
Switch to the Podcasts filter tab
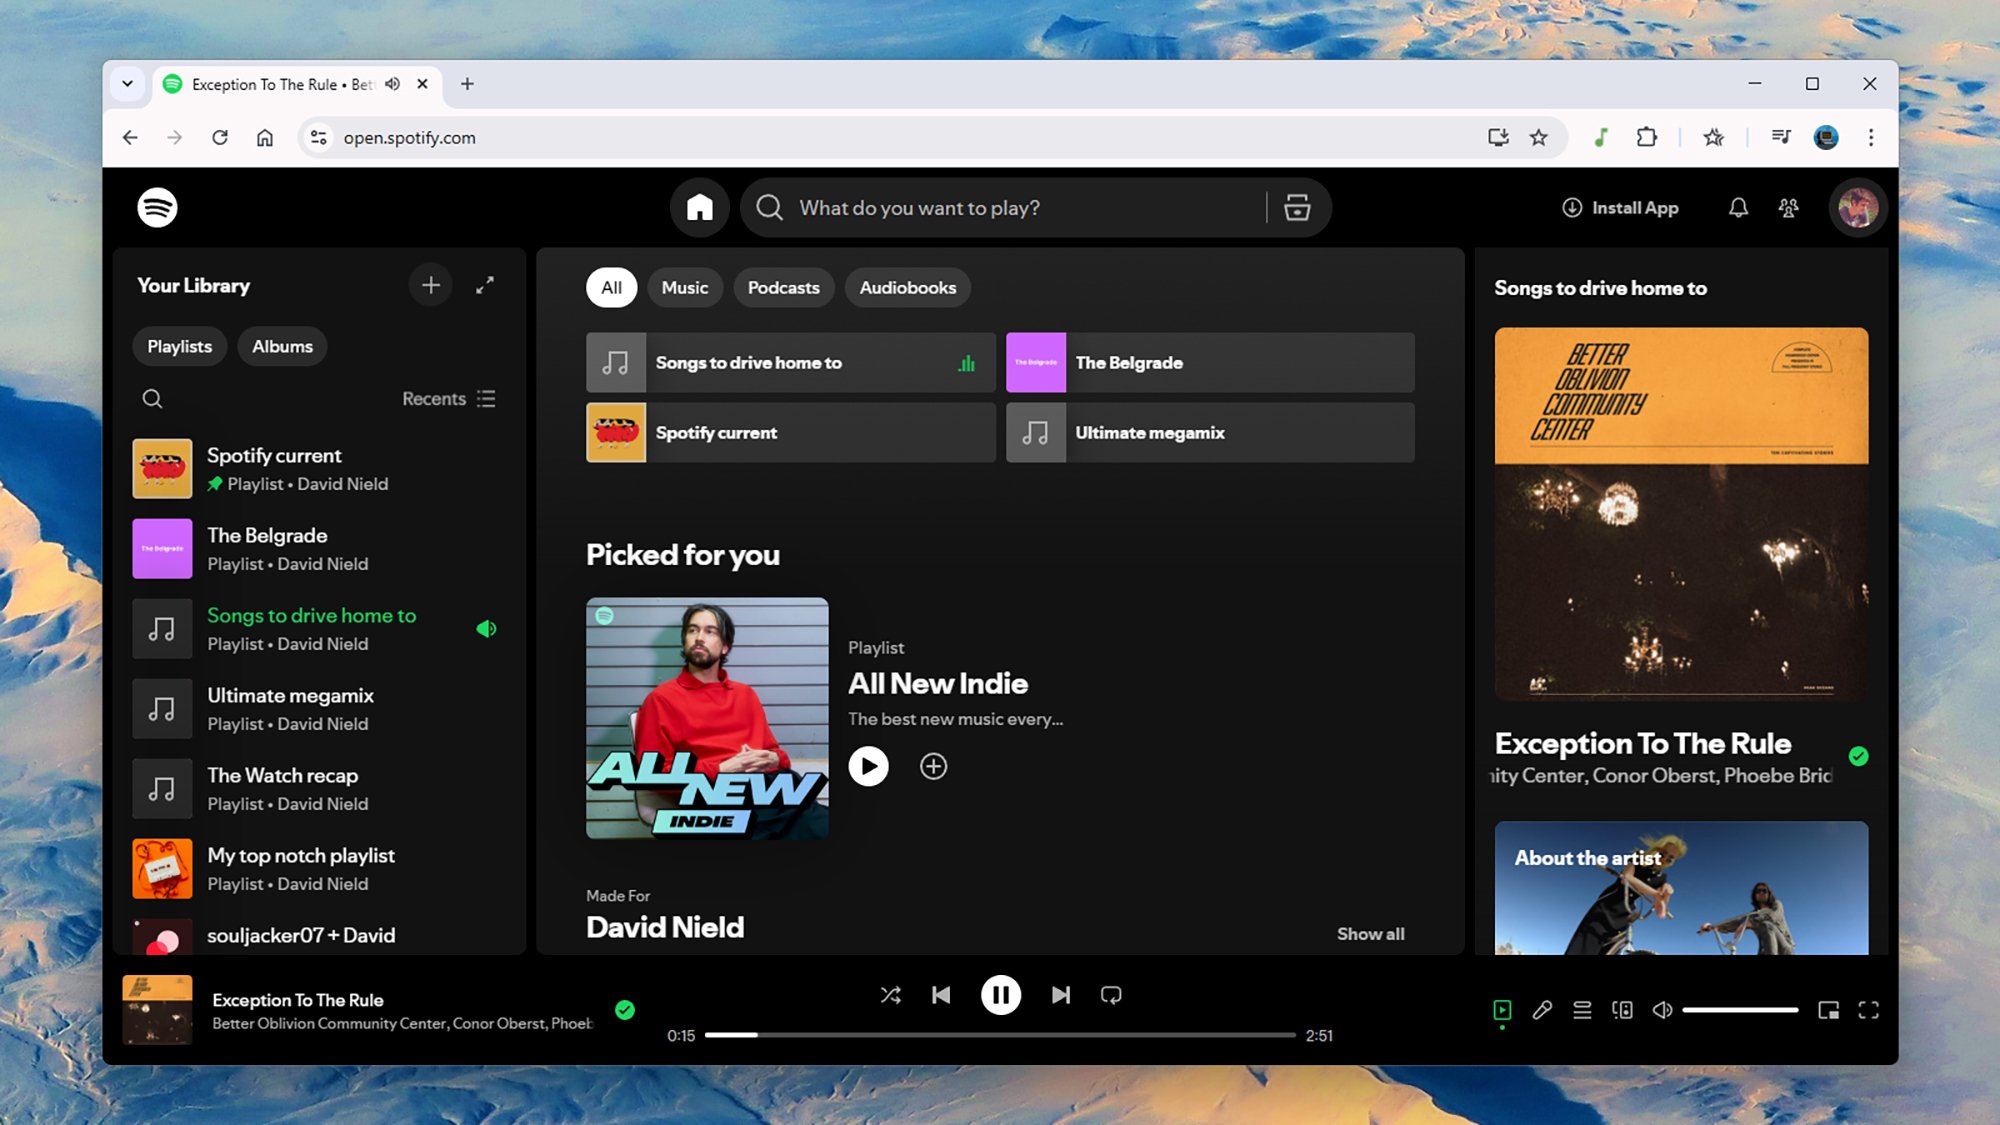(783, 287)
